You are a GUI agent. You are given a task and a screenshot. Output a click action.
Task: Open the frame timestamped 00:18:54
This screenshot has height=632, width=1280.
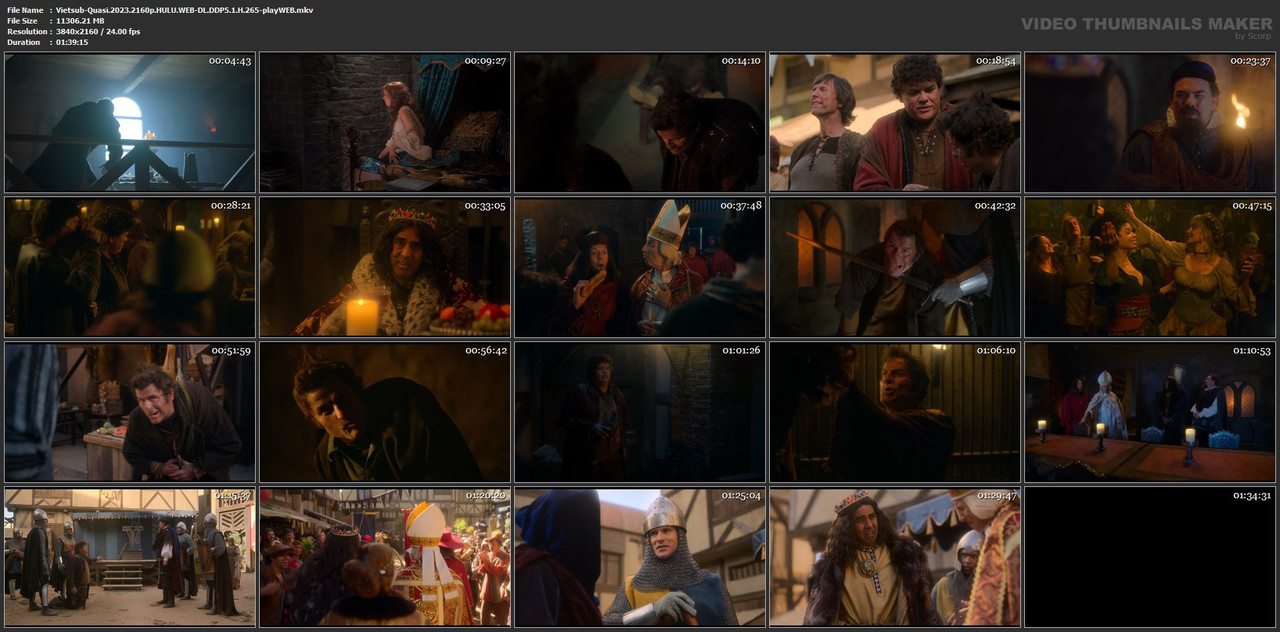(x=895, y=122)
